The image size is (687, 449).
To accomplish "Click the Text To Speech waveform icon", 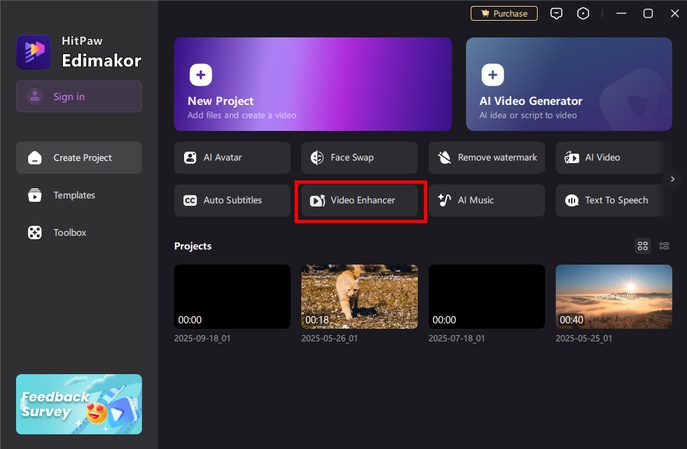I will point(572,201).
